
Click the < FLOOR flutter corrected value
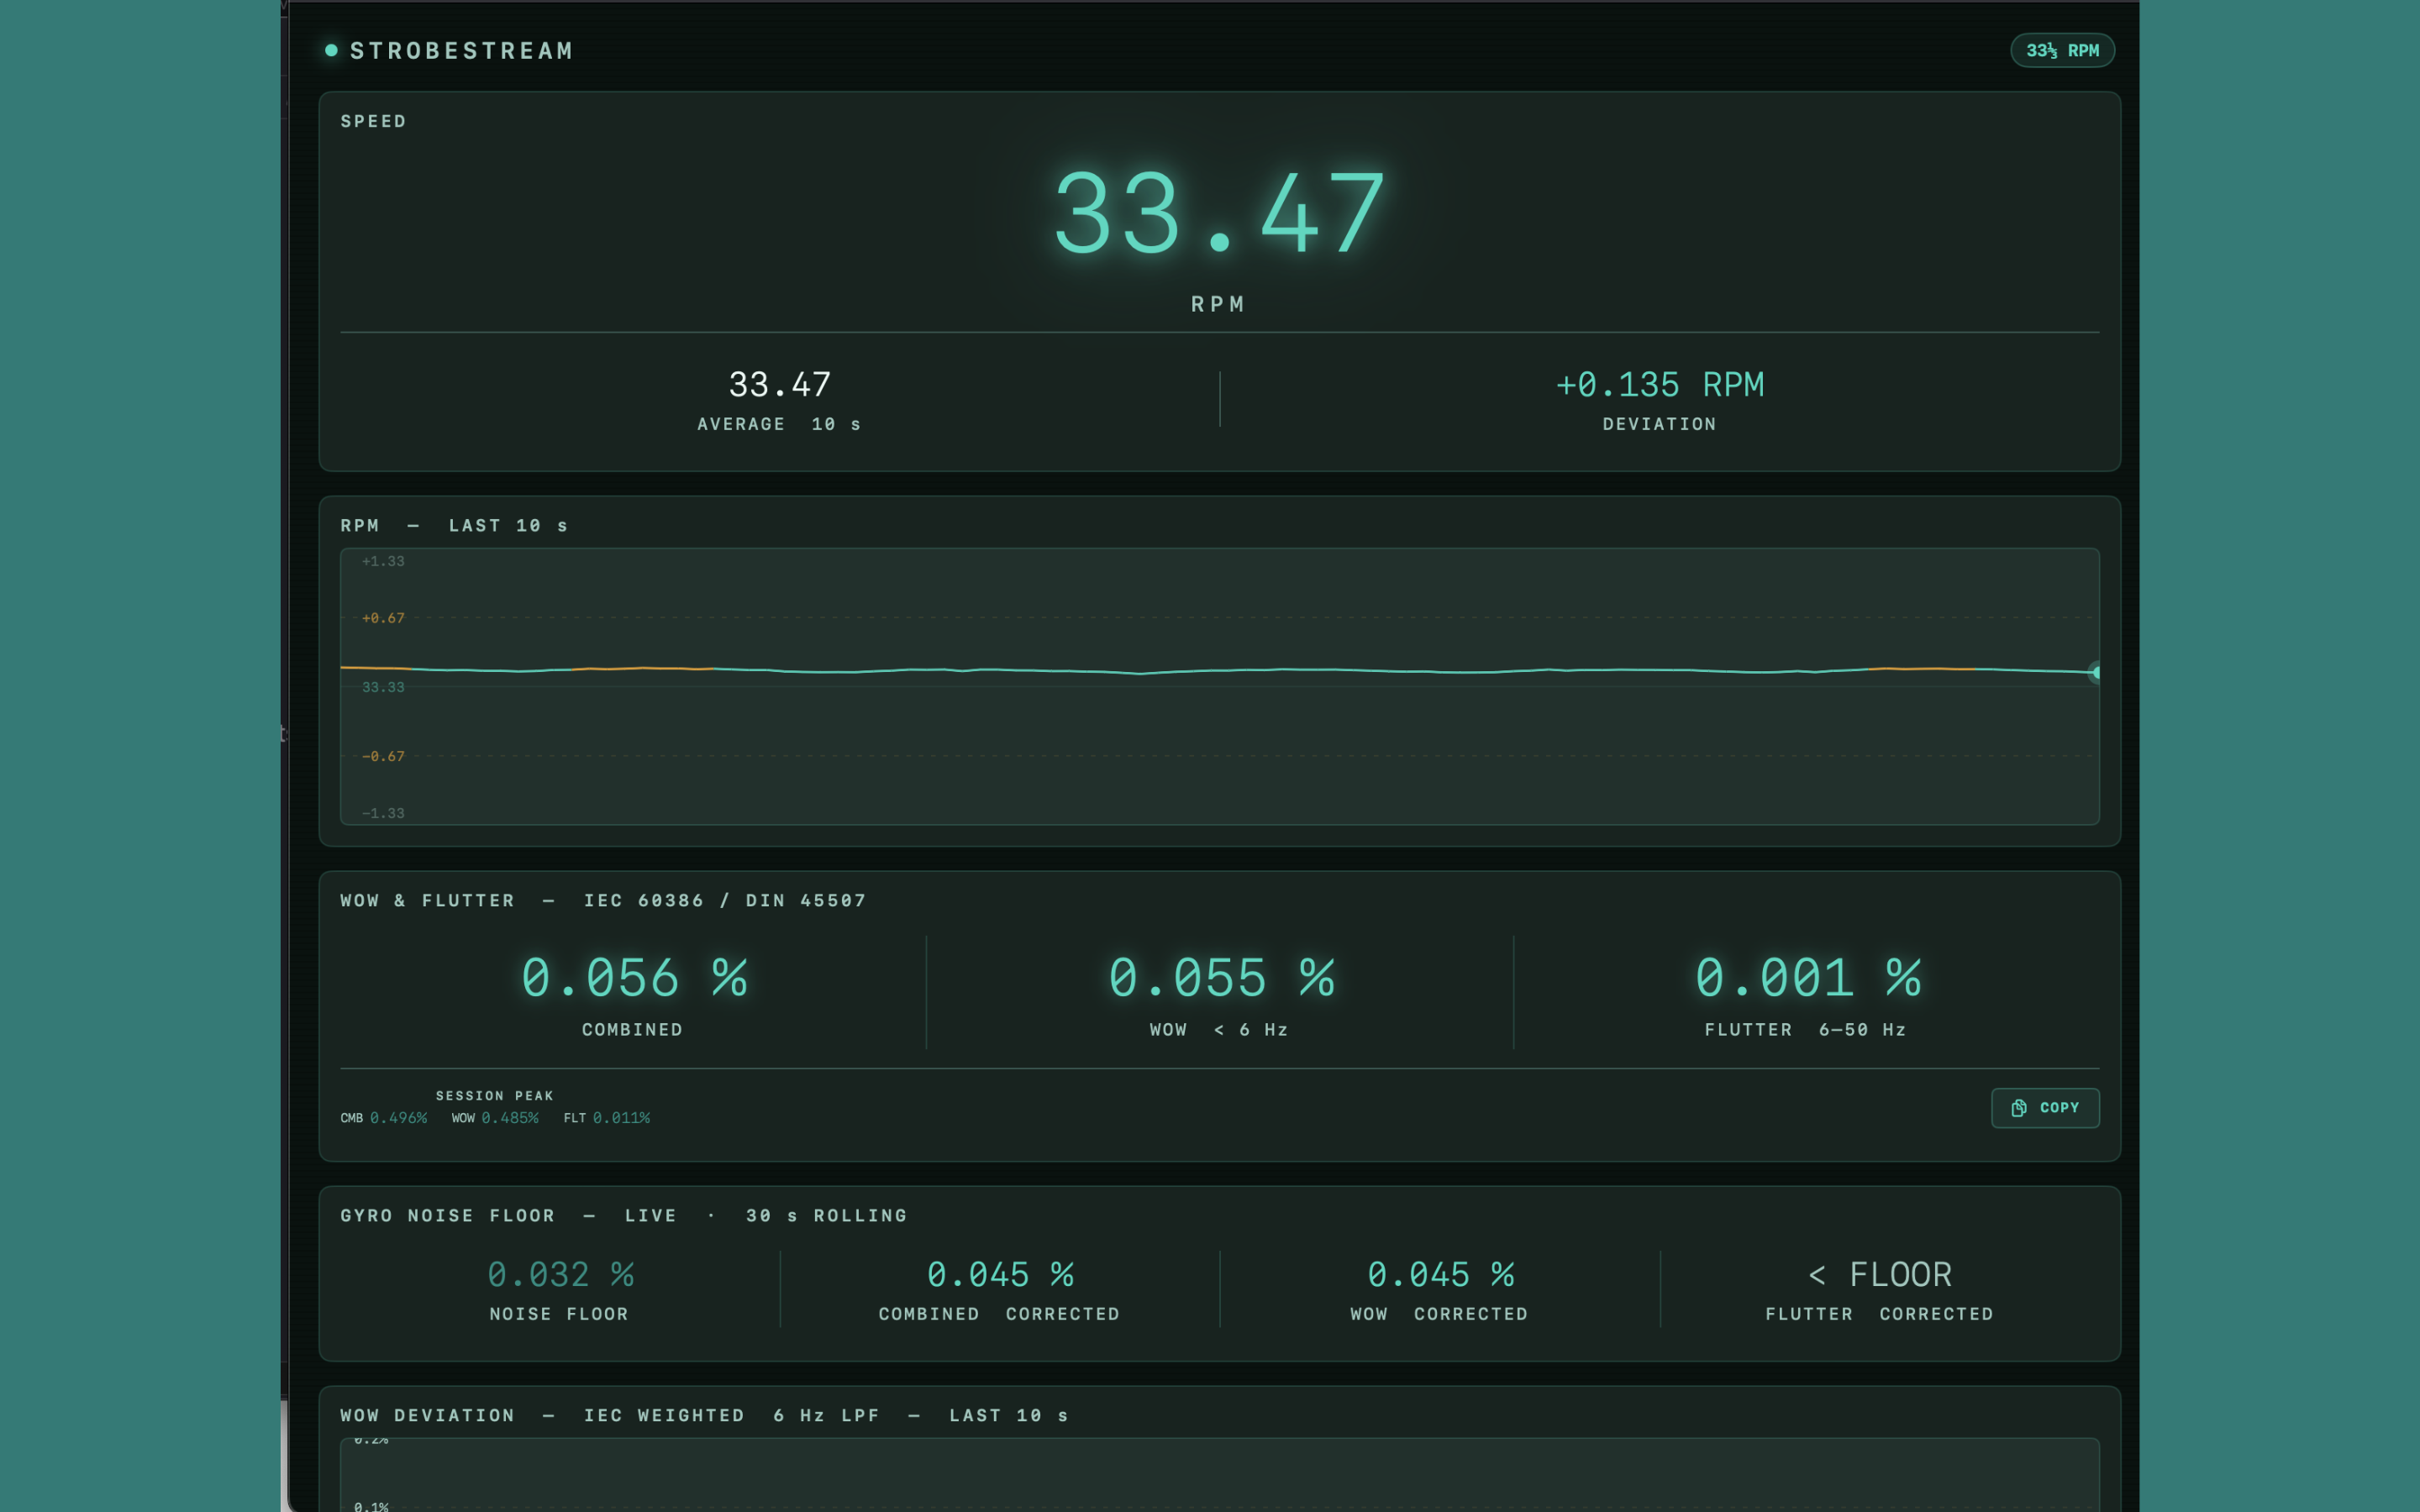tap(1880, 1274)
